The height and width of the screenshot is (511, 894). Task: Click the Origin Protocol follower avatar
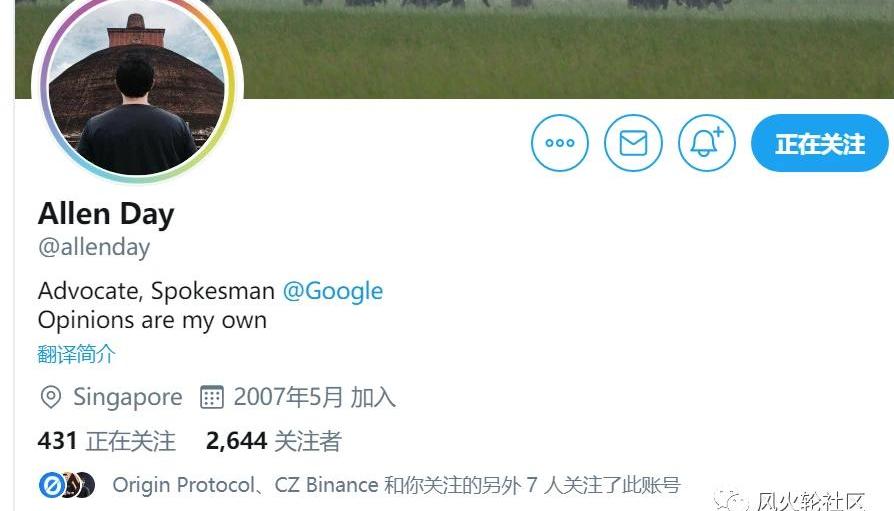click(51, 485)
